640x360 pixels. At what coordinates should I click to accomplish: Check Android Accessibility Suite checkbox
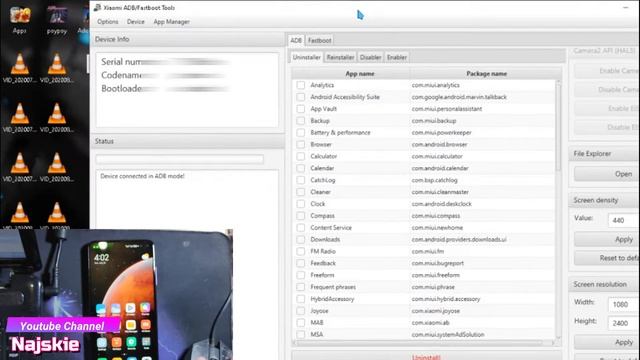pyautogui.click(x=301, y=97)
